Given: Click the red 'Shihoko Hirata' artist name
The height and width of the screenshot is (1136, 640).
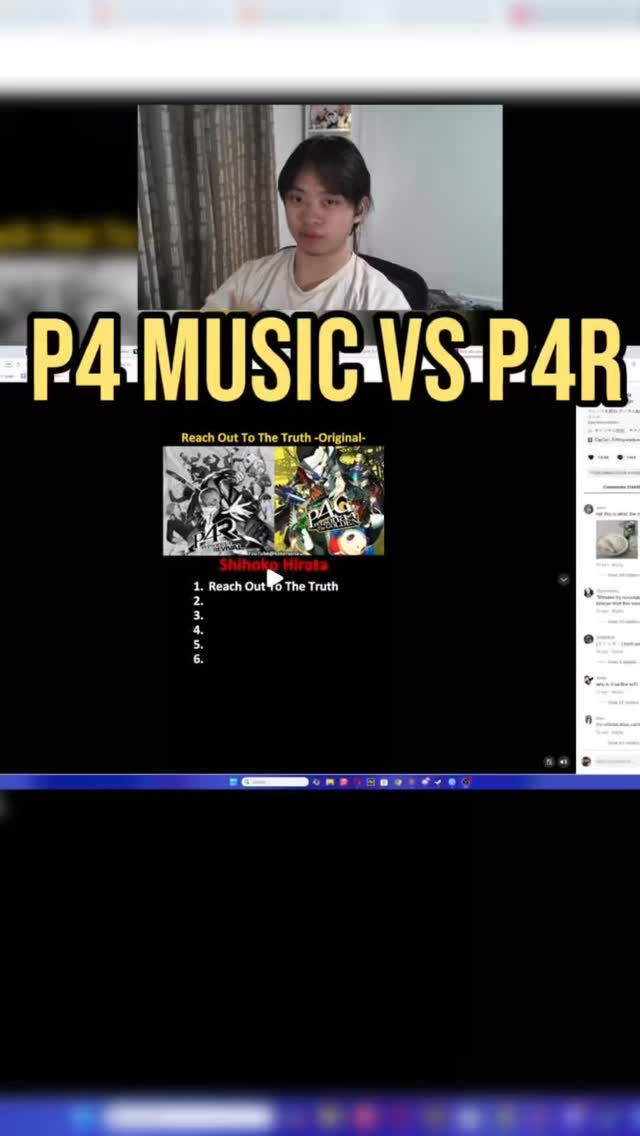Looking at the screenshot, I should click(273, 564).
